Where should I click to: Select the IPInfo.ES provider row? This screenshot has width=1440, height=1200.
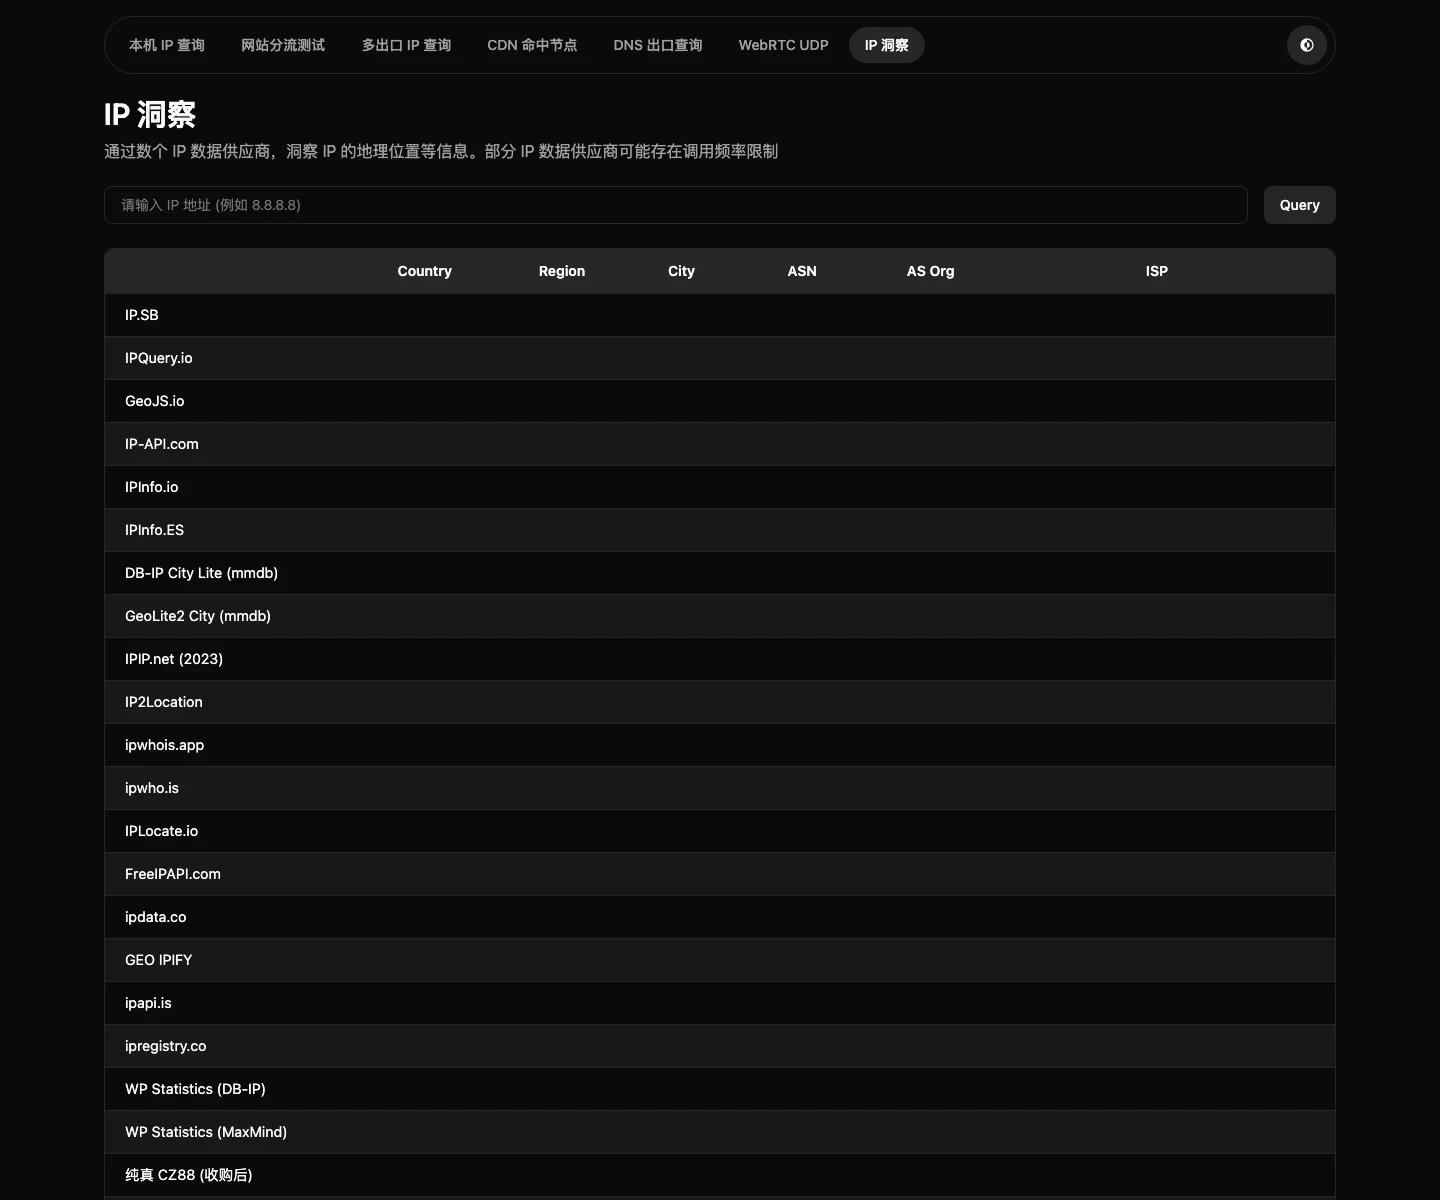(x=720, y=530)
